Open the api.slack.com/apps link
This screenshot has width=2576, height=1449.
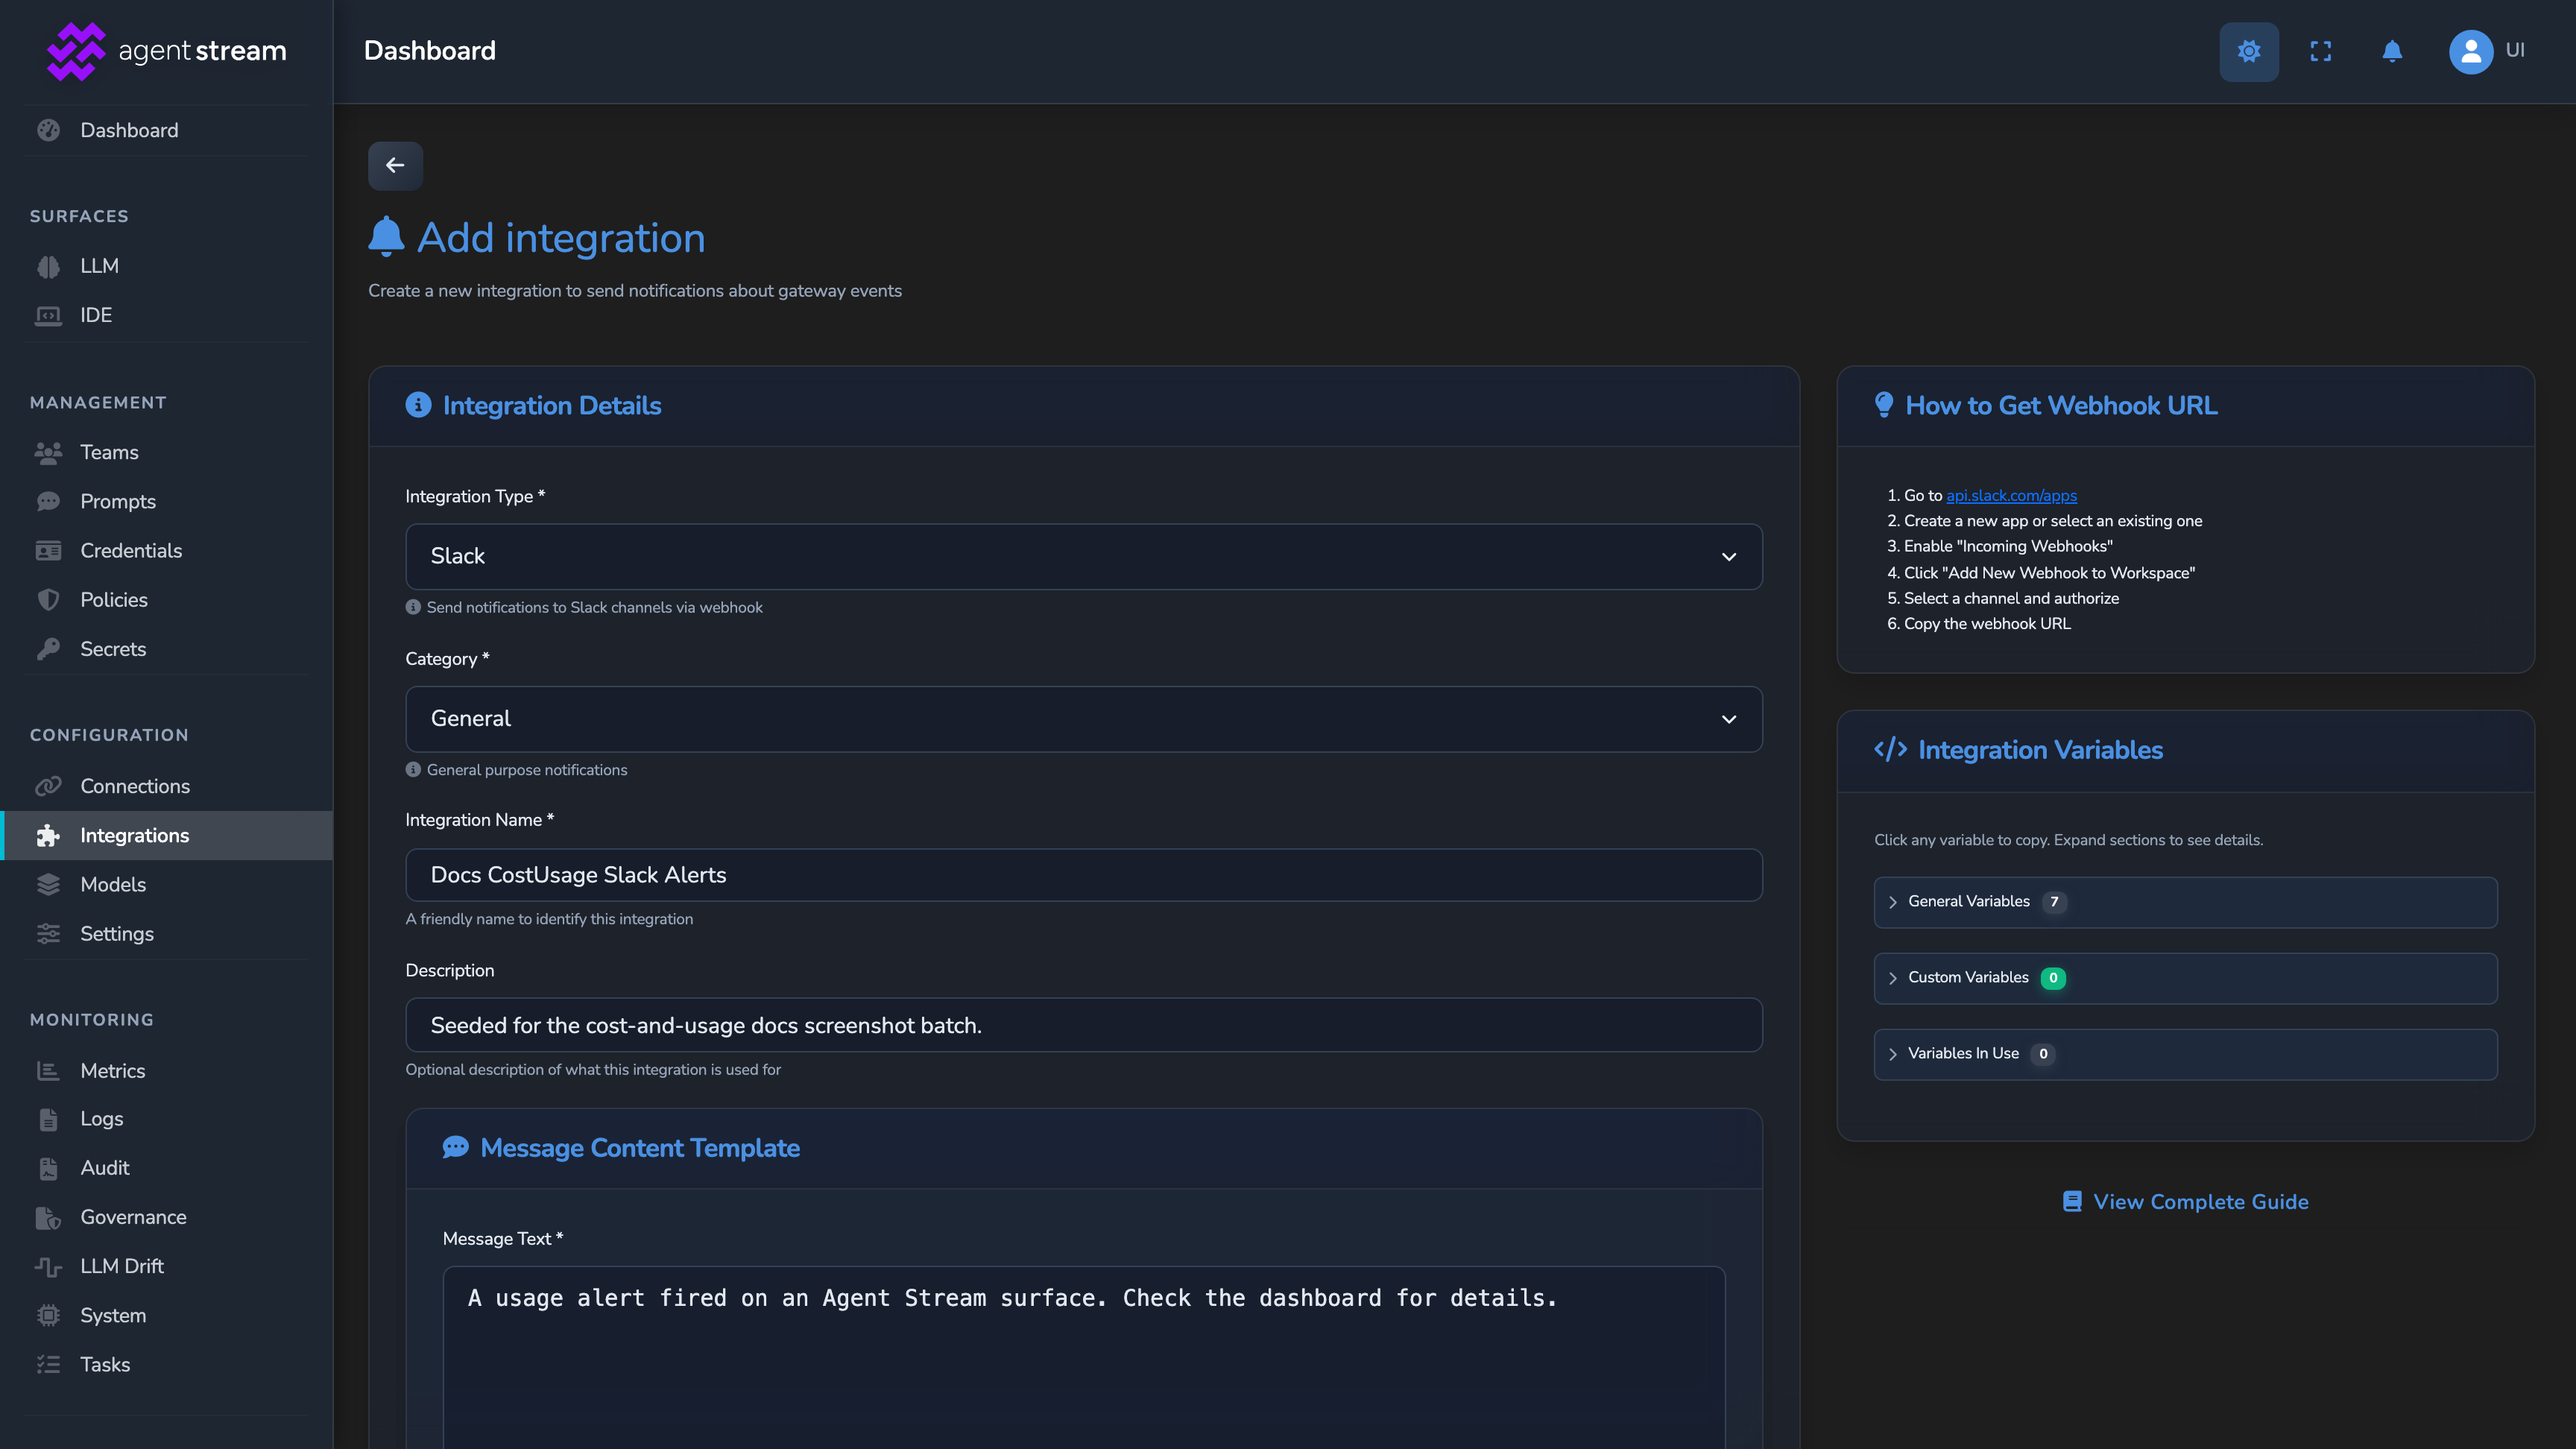[2011, 495]
